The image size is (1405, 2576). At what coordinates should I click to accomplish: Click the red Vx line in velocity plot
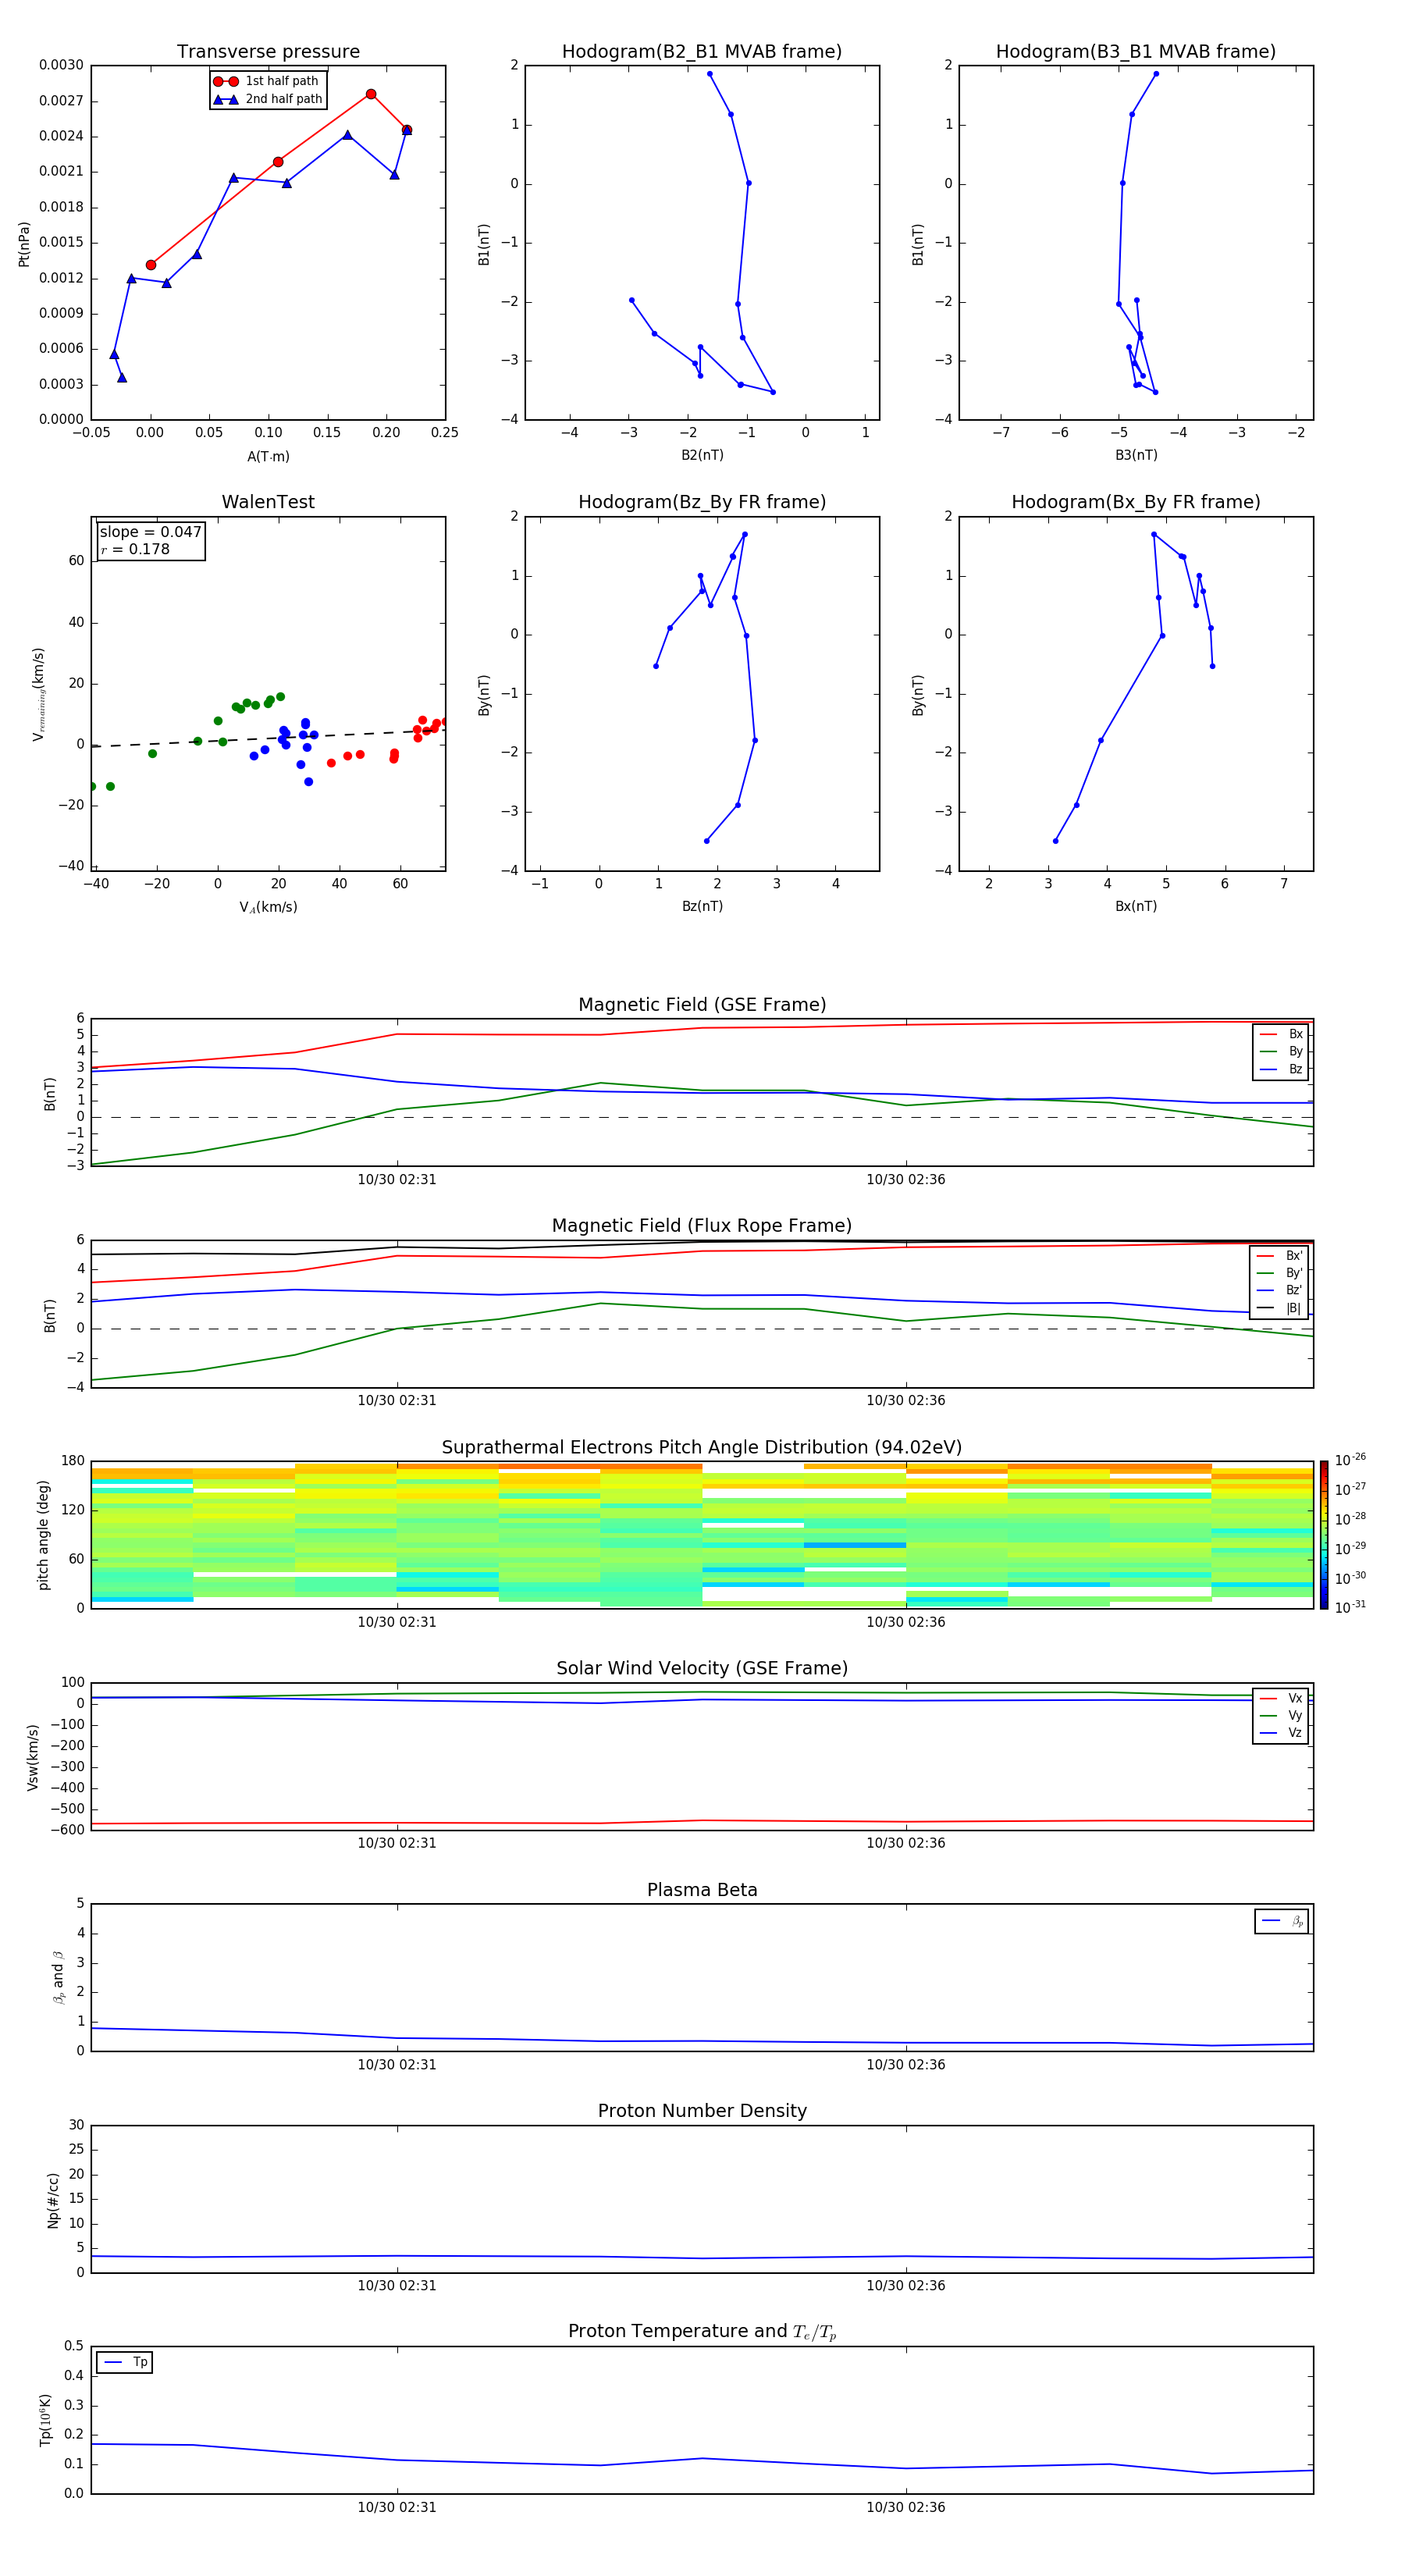[x=702, y=1821]
